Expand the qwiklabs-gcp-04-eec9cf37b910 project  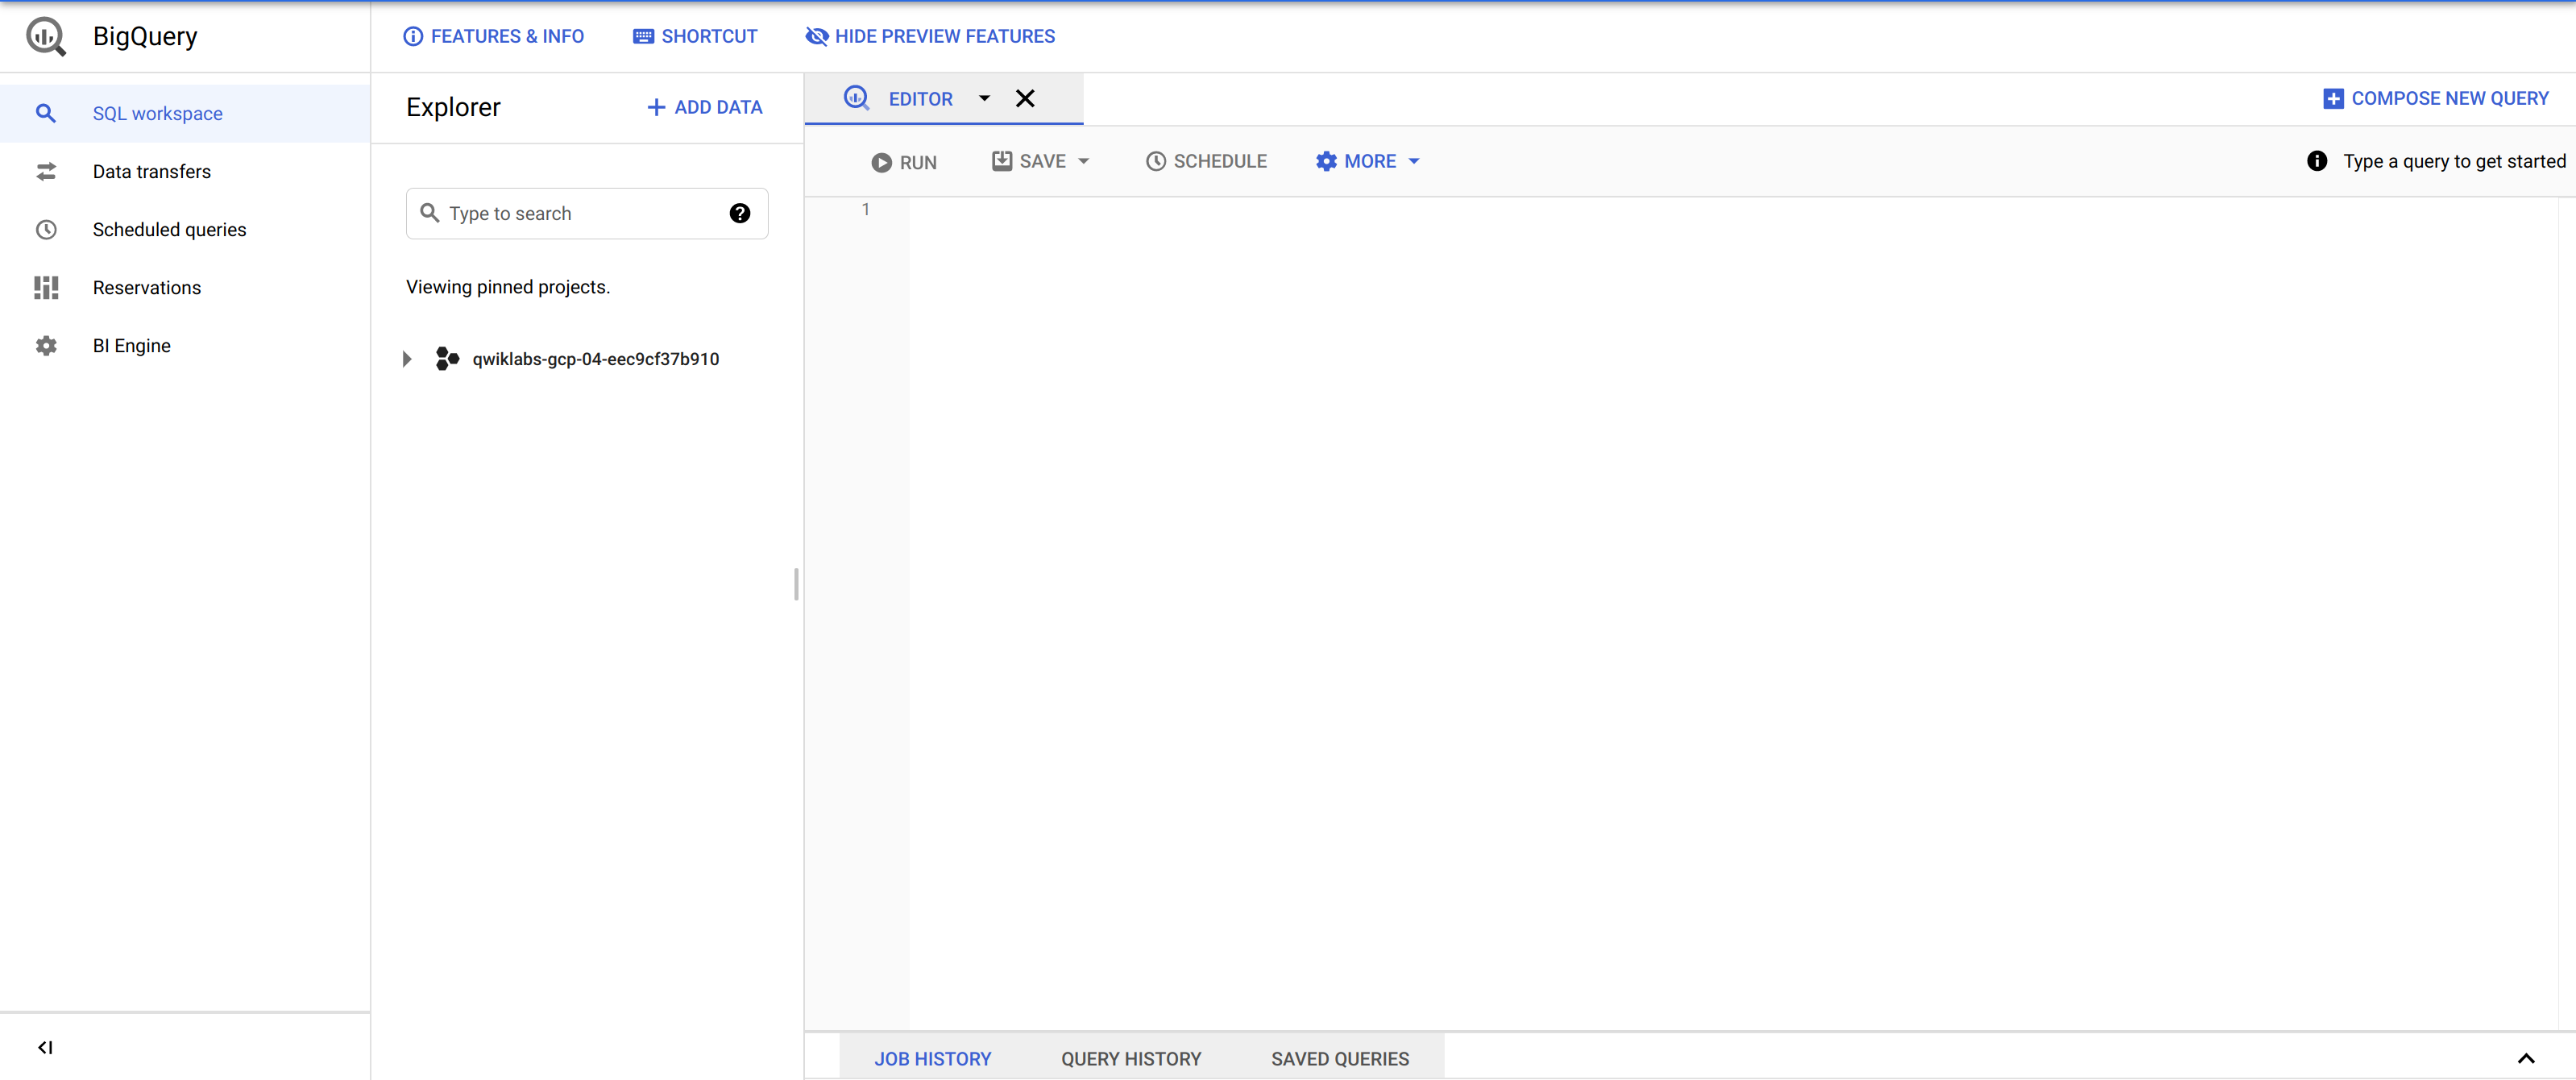click(x=407, y=359)
